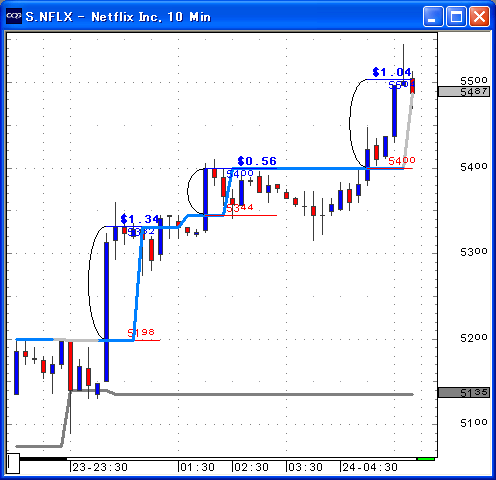Click the green segment at the scrollbar's end
This screenshot has height=480, width=496.
pyautogui.click(x=426, y=459)
